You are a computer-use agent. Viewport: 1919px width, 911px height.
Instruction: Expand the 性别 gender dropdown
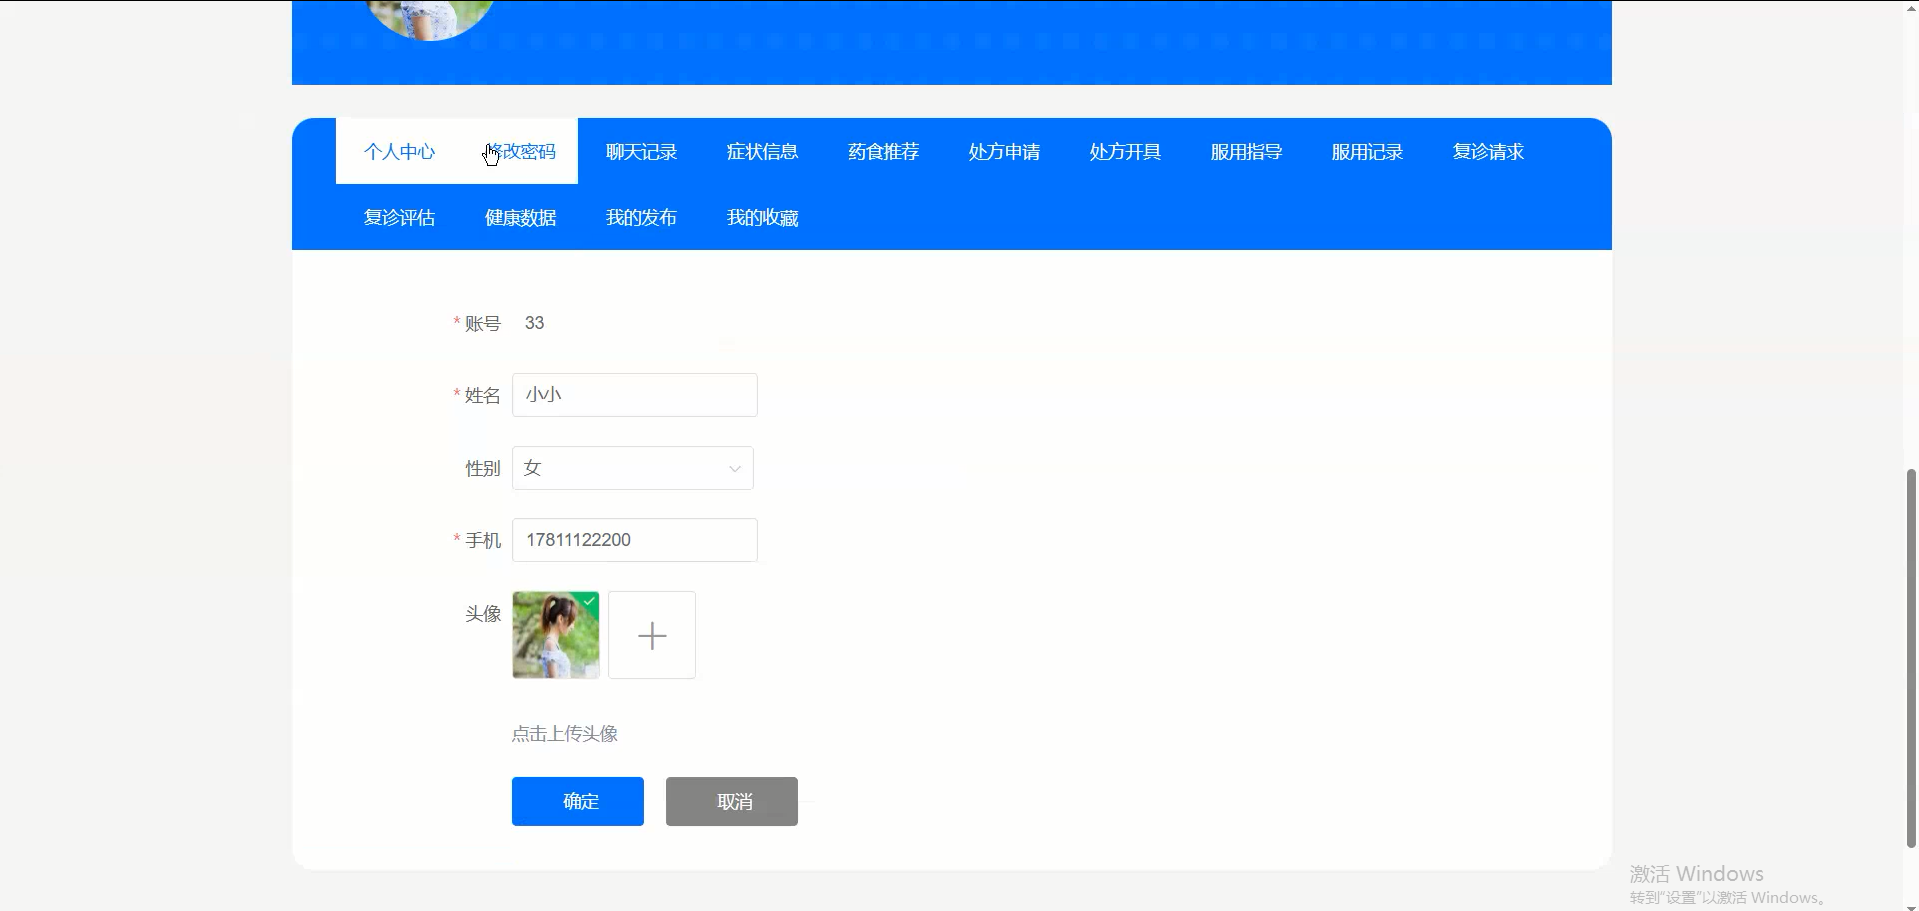[632, 467]
